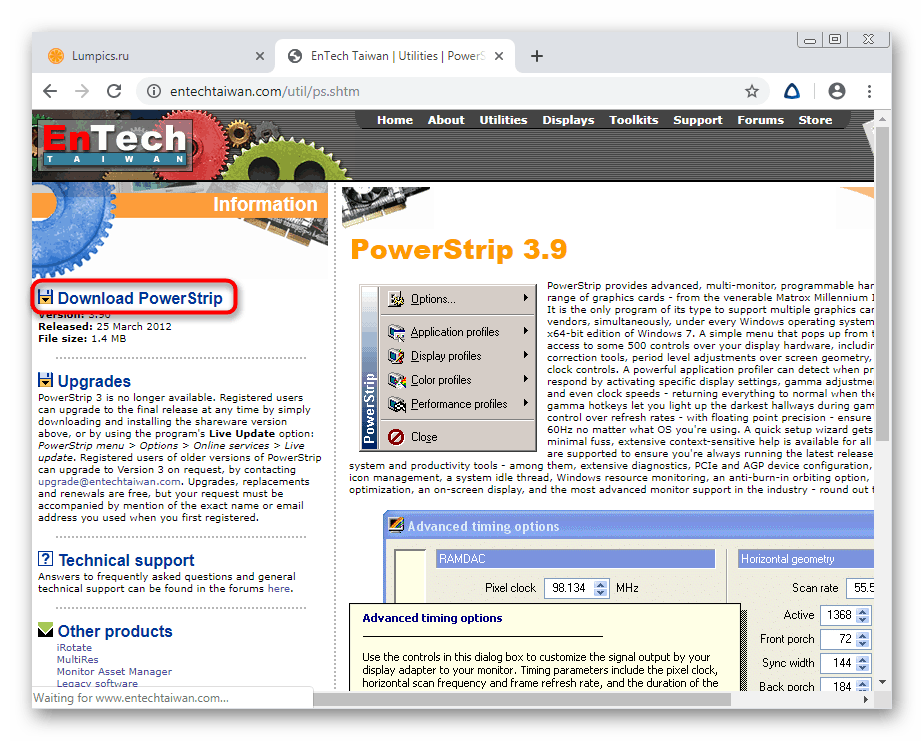Click the upgrade@entechtaiwan.com email link

point(110,482)
